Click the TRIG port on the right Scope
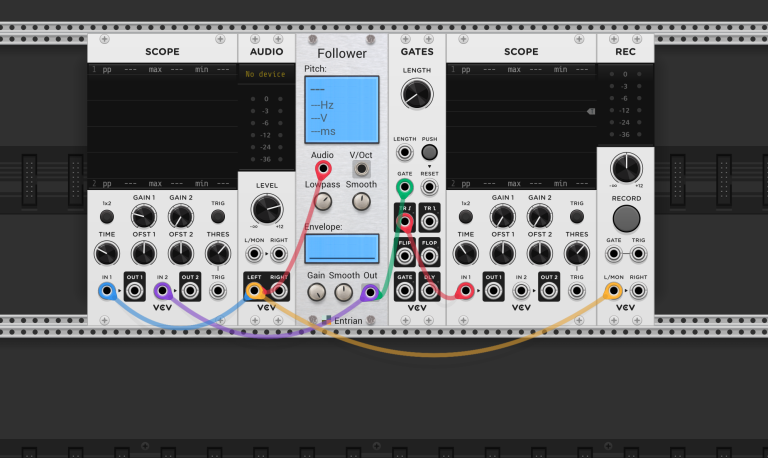Screen dimensions: 768x458 [x=577, y=291]
